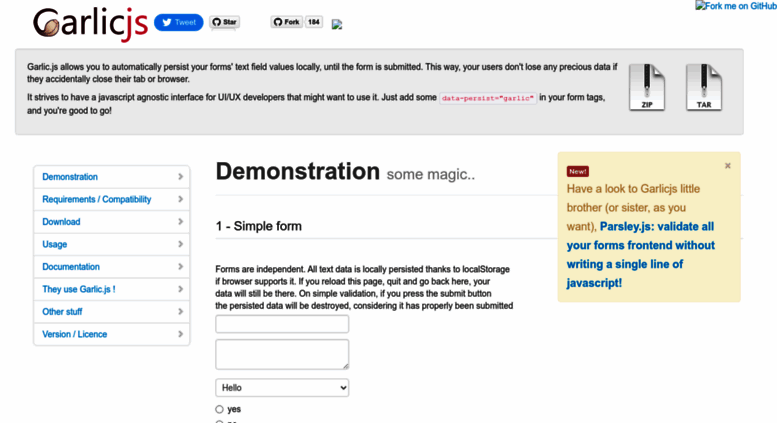Focus the multi-line textarea
Image resolution: width=777 pixels, height=423 pixels.
tap(282, 355)
